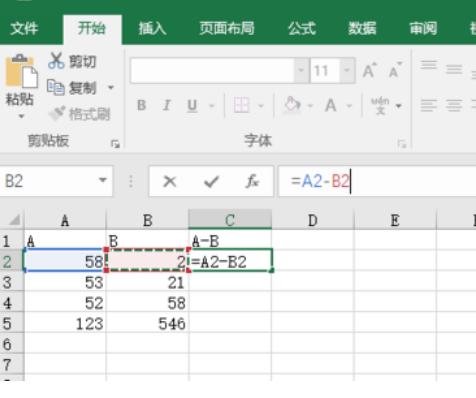This screenshot has width=476, height=398.
Task: Click the Select All corner triangle
Action: 14,220
